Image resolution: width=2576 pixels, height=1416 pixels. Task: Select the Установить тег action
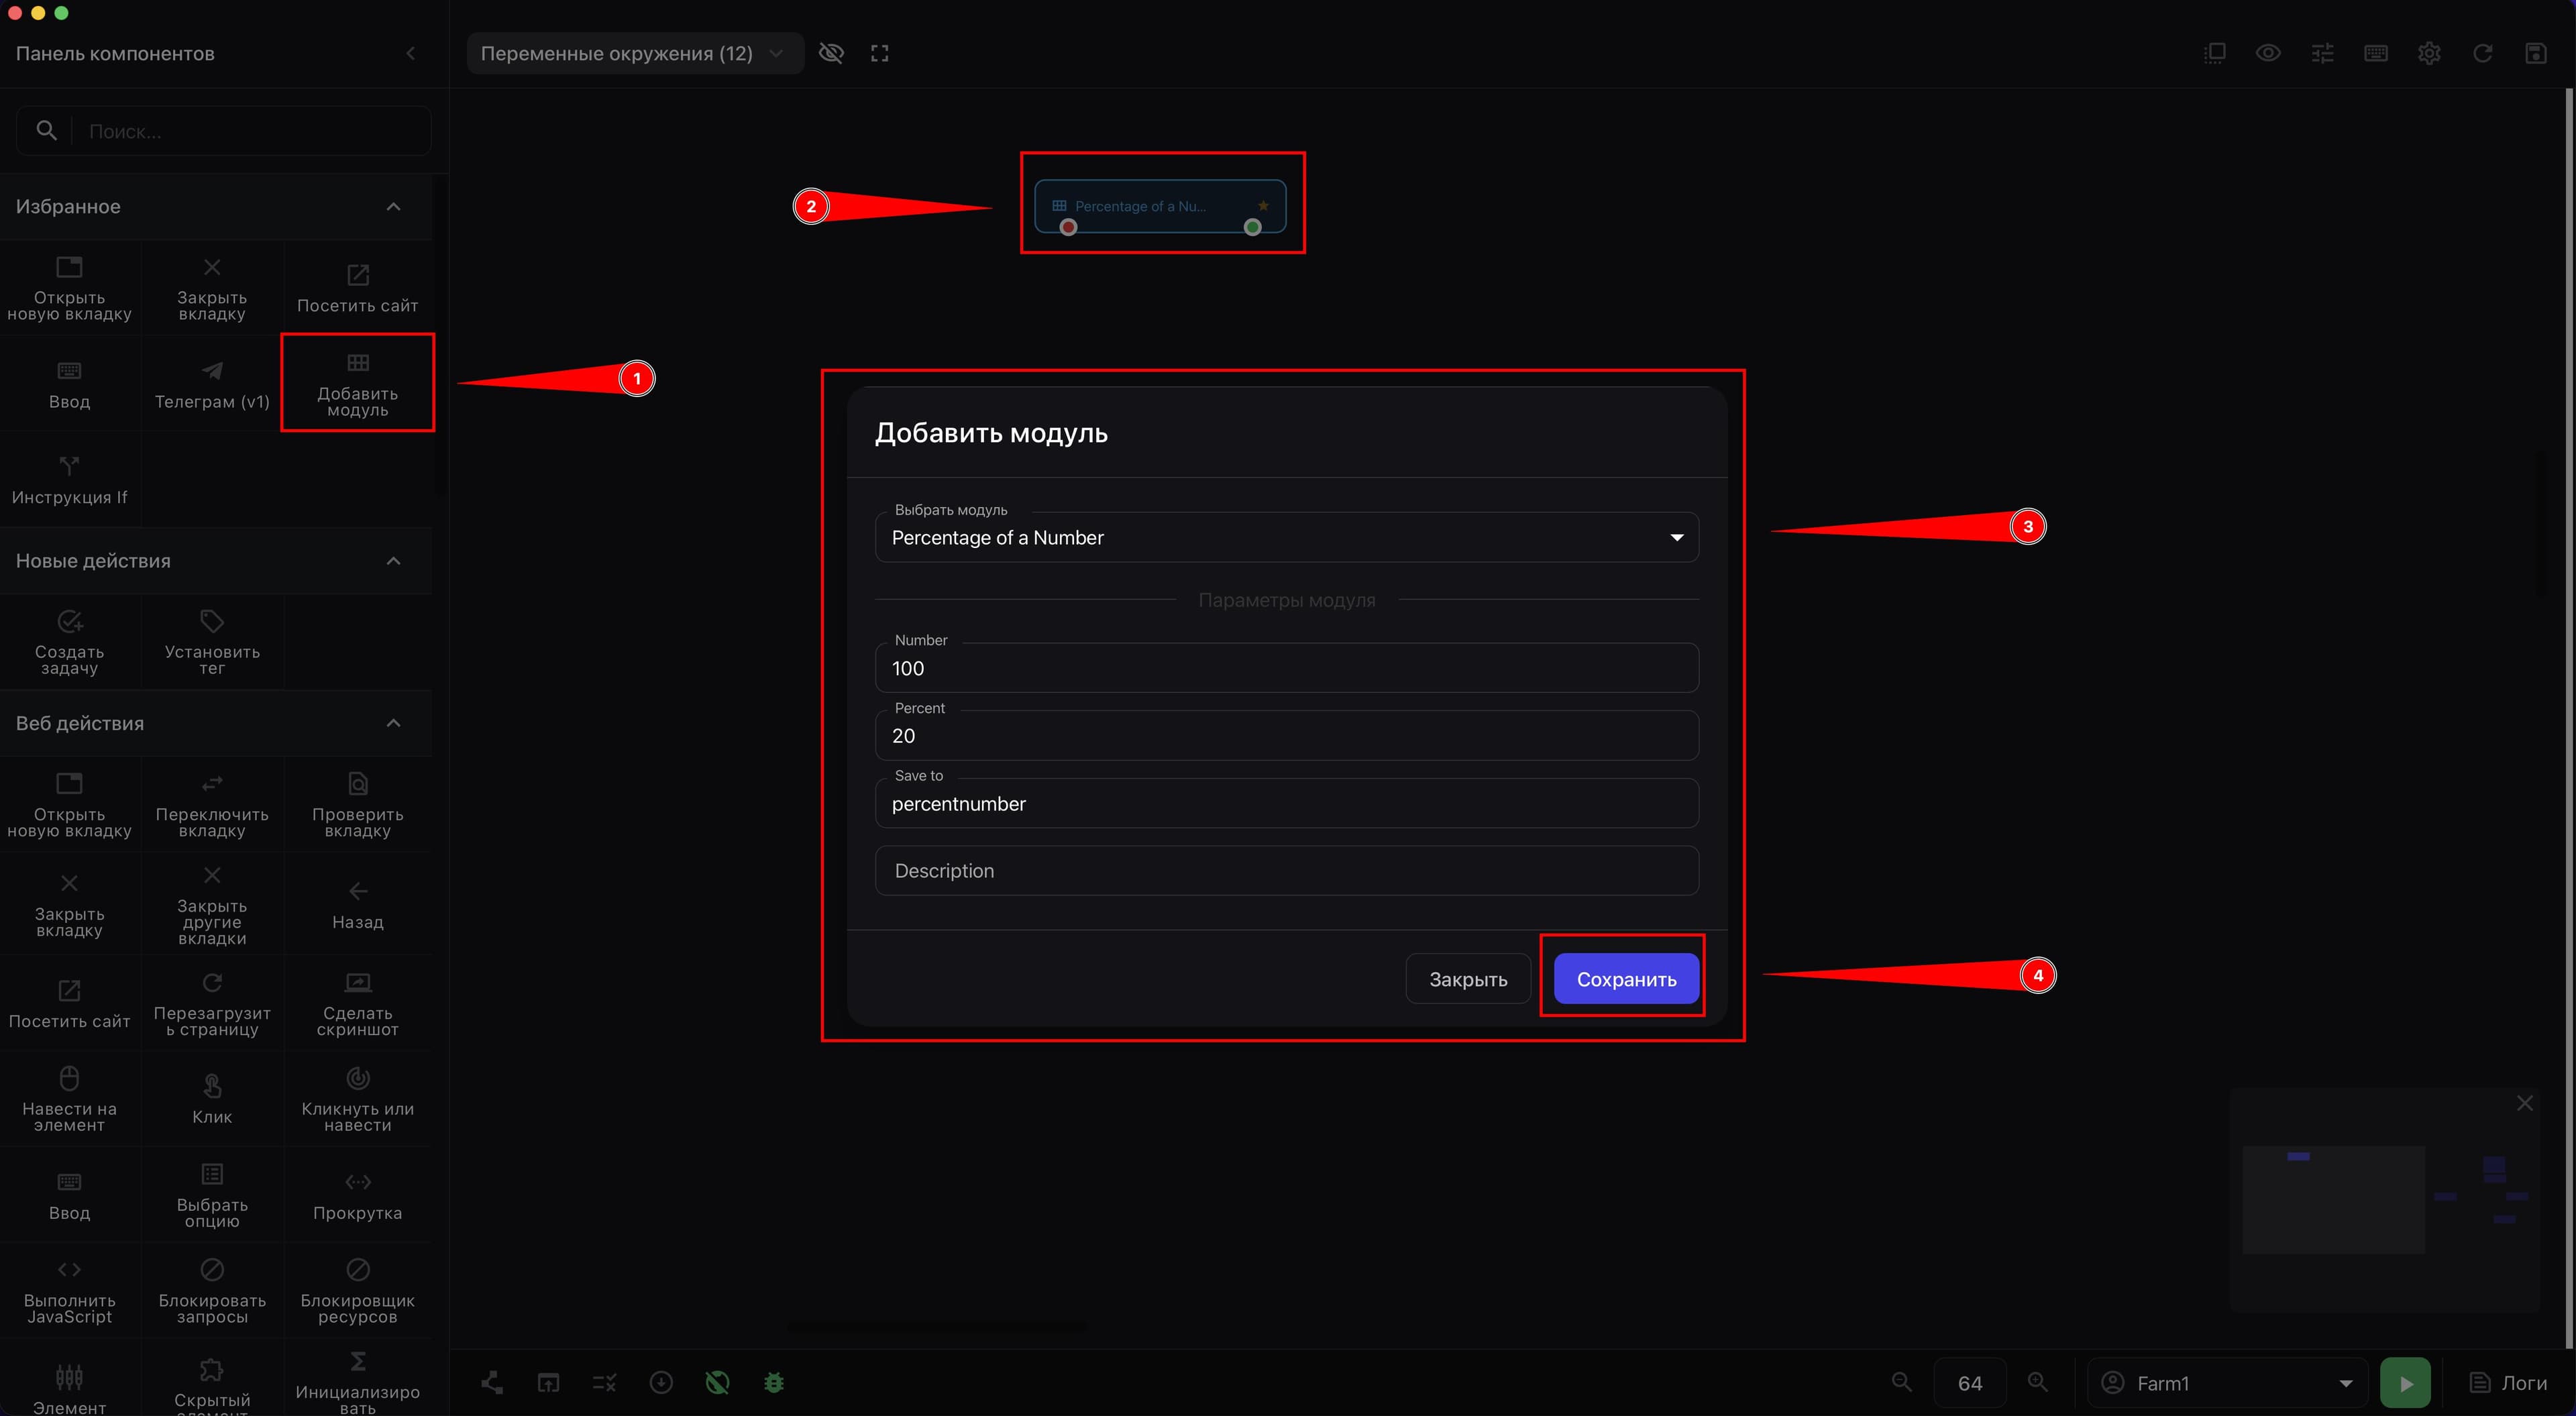212,641
